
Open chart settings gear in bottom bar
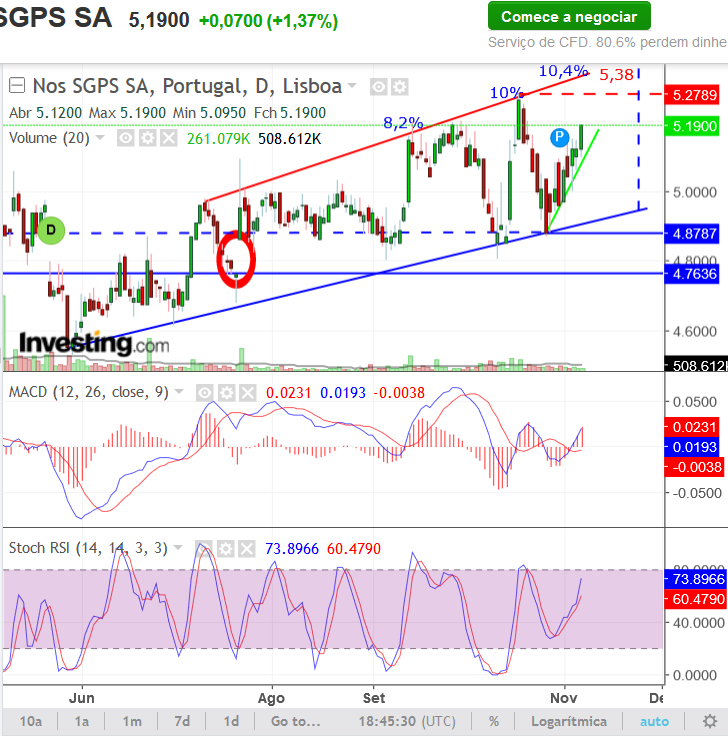point(710,721)
